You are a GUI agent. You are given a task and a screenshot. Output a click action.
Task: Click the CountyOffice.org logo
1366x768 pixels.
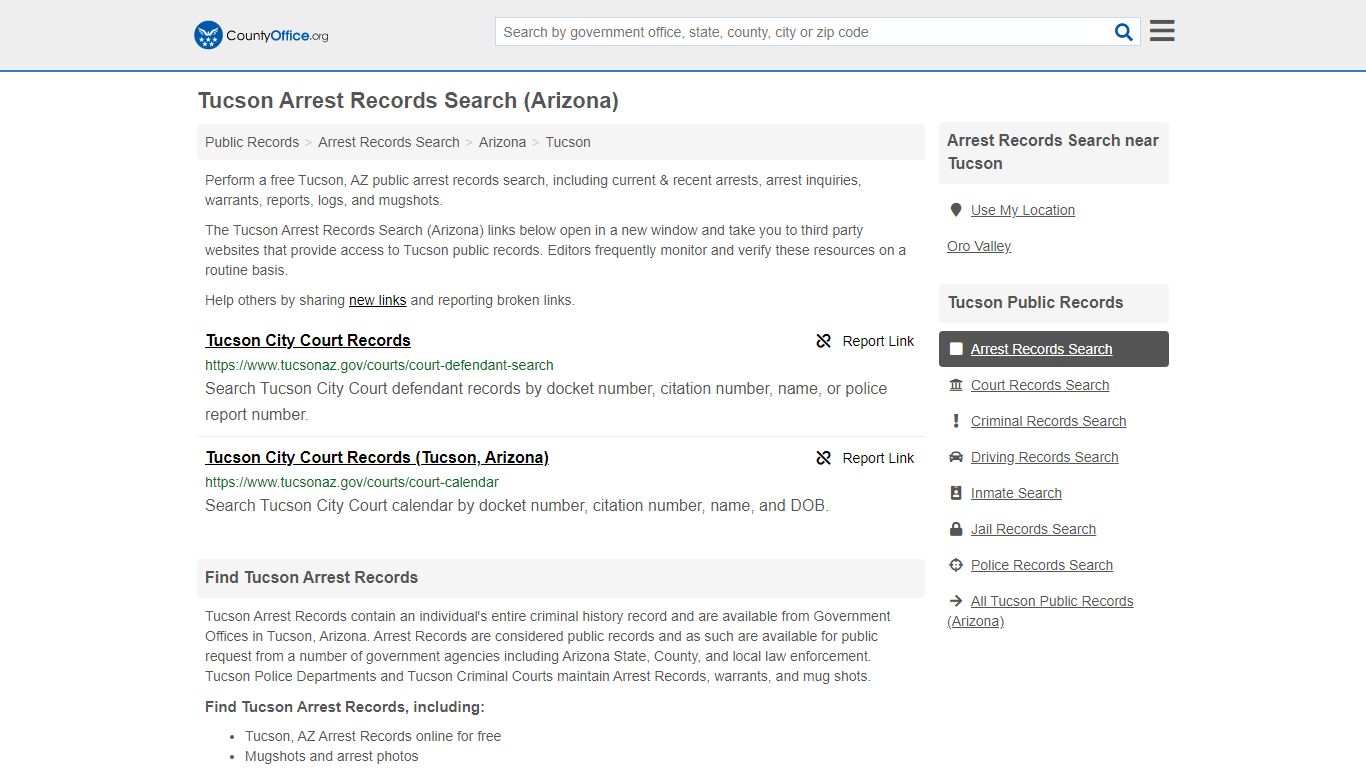point(261,35)
